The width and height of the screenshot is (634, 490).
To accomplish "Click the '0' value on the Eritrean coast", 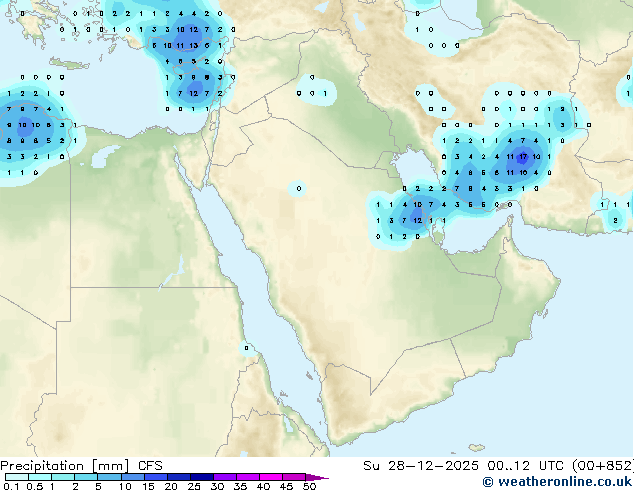I will coord(247,348).
